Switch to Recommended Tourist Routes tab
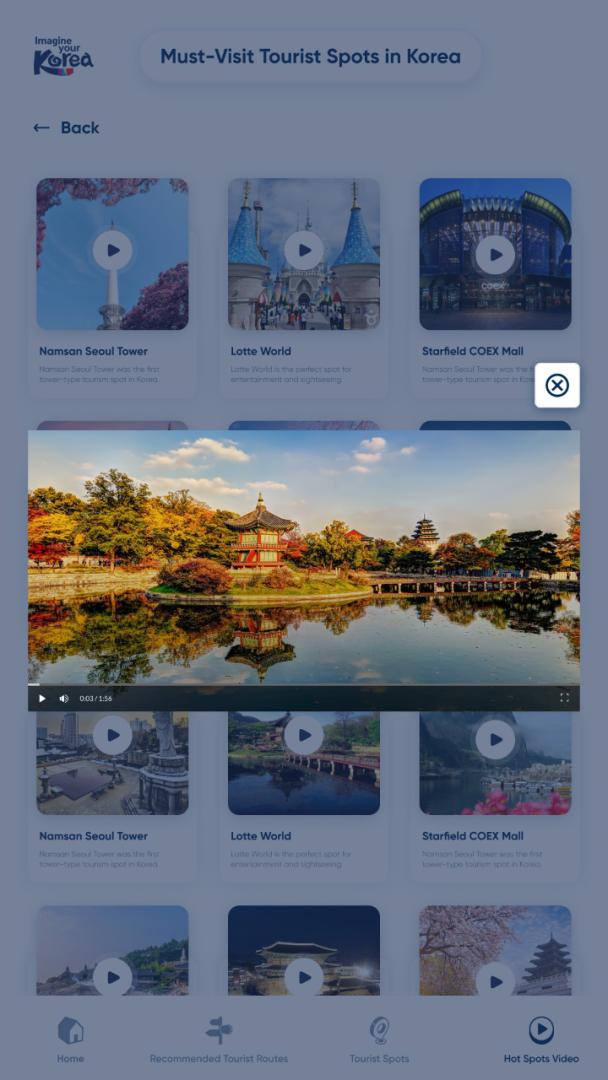The image size is (608, 1080). (219, 1040)
